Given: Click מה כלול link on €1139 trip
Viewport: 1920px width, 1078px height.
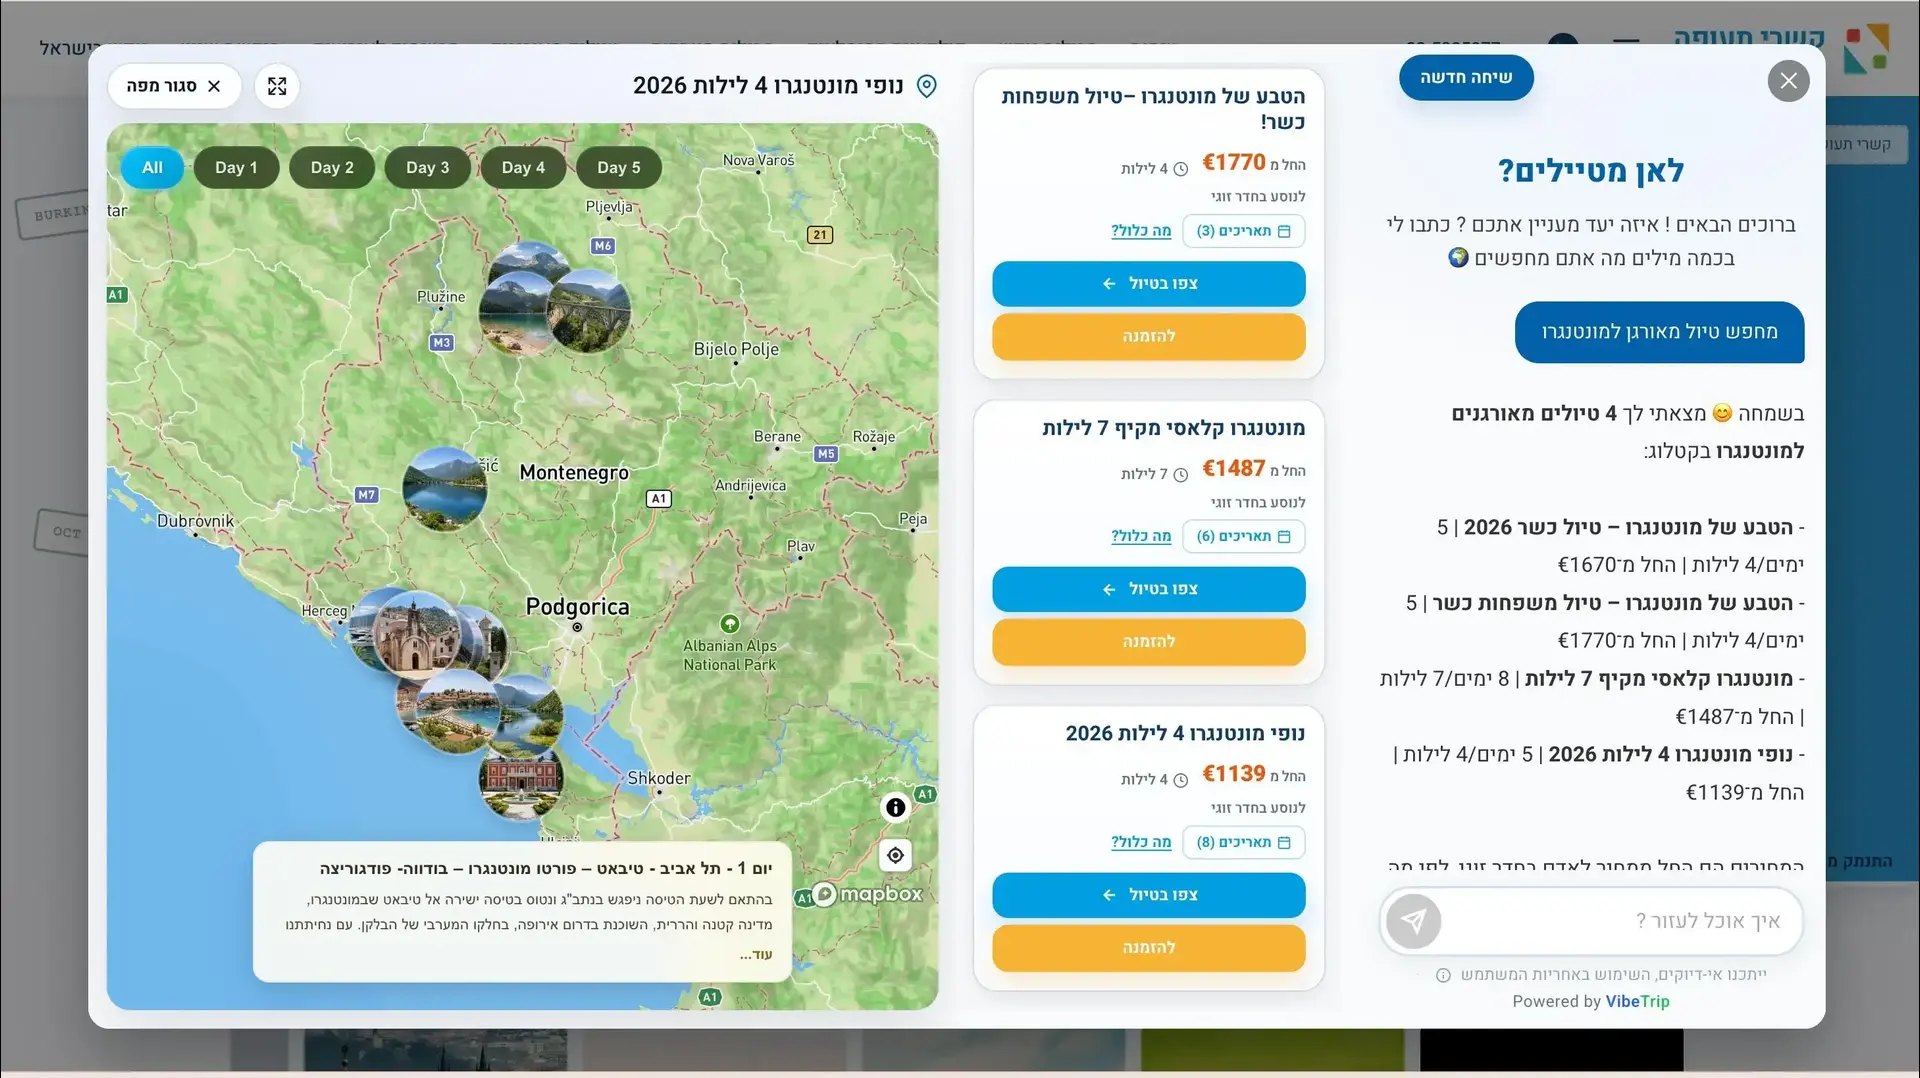Looking at the screenshot, I should (1141, 842).
